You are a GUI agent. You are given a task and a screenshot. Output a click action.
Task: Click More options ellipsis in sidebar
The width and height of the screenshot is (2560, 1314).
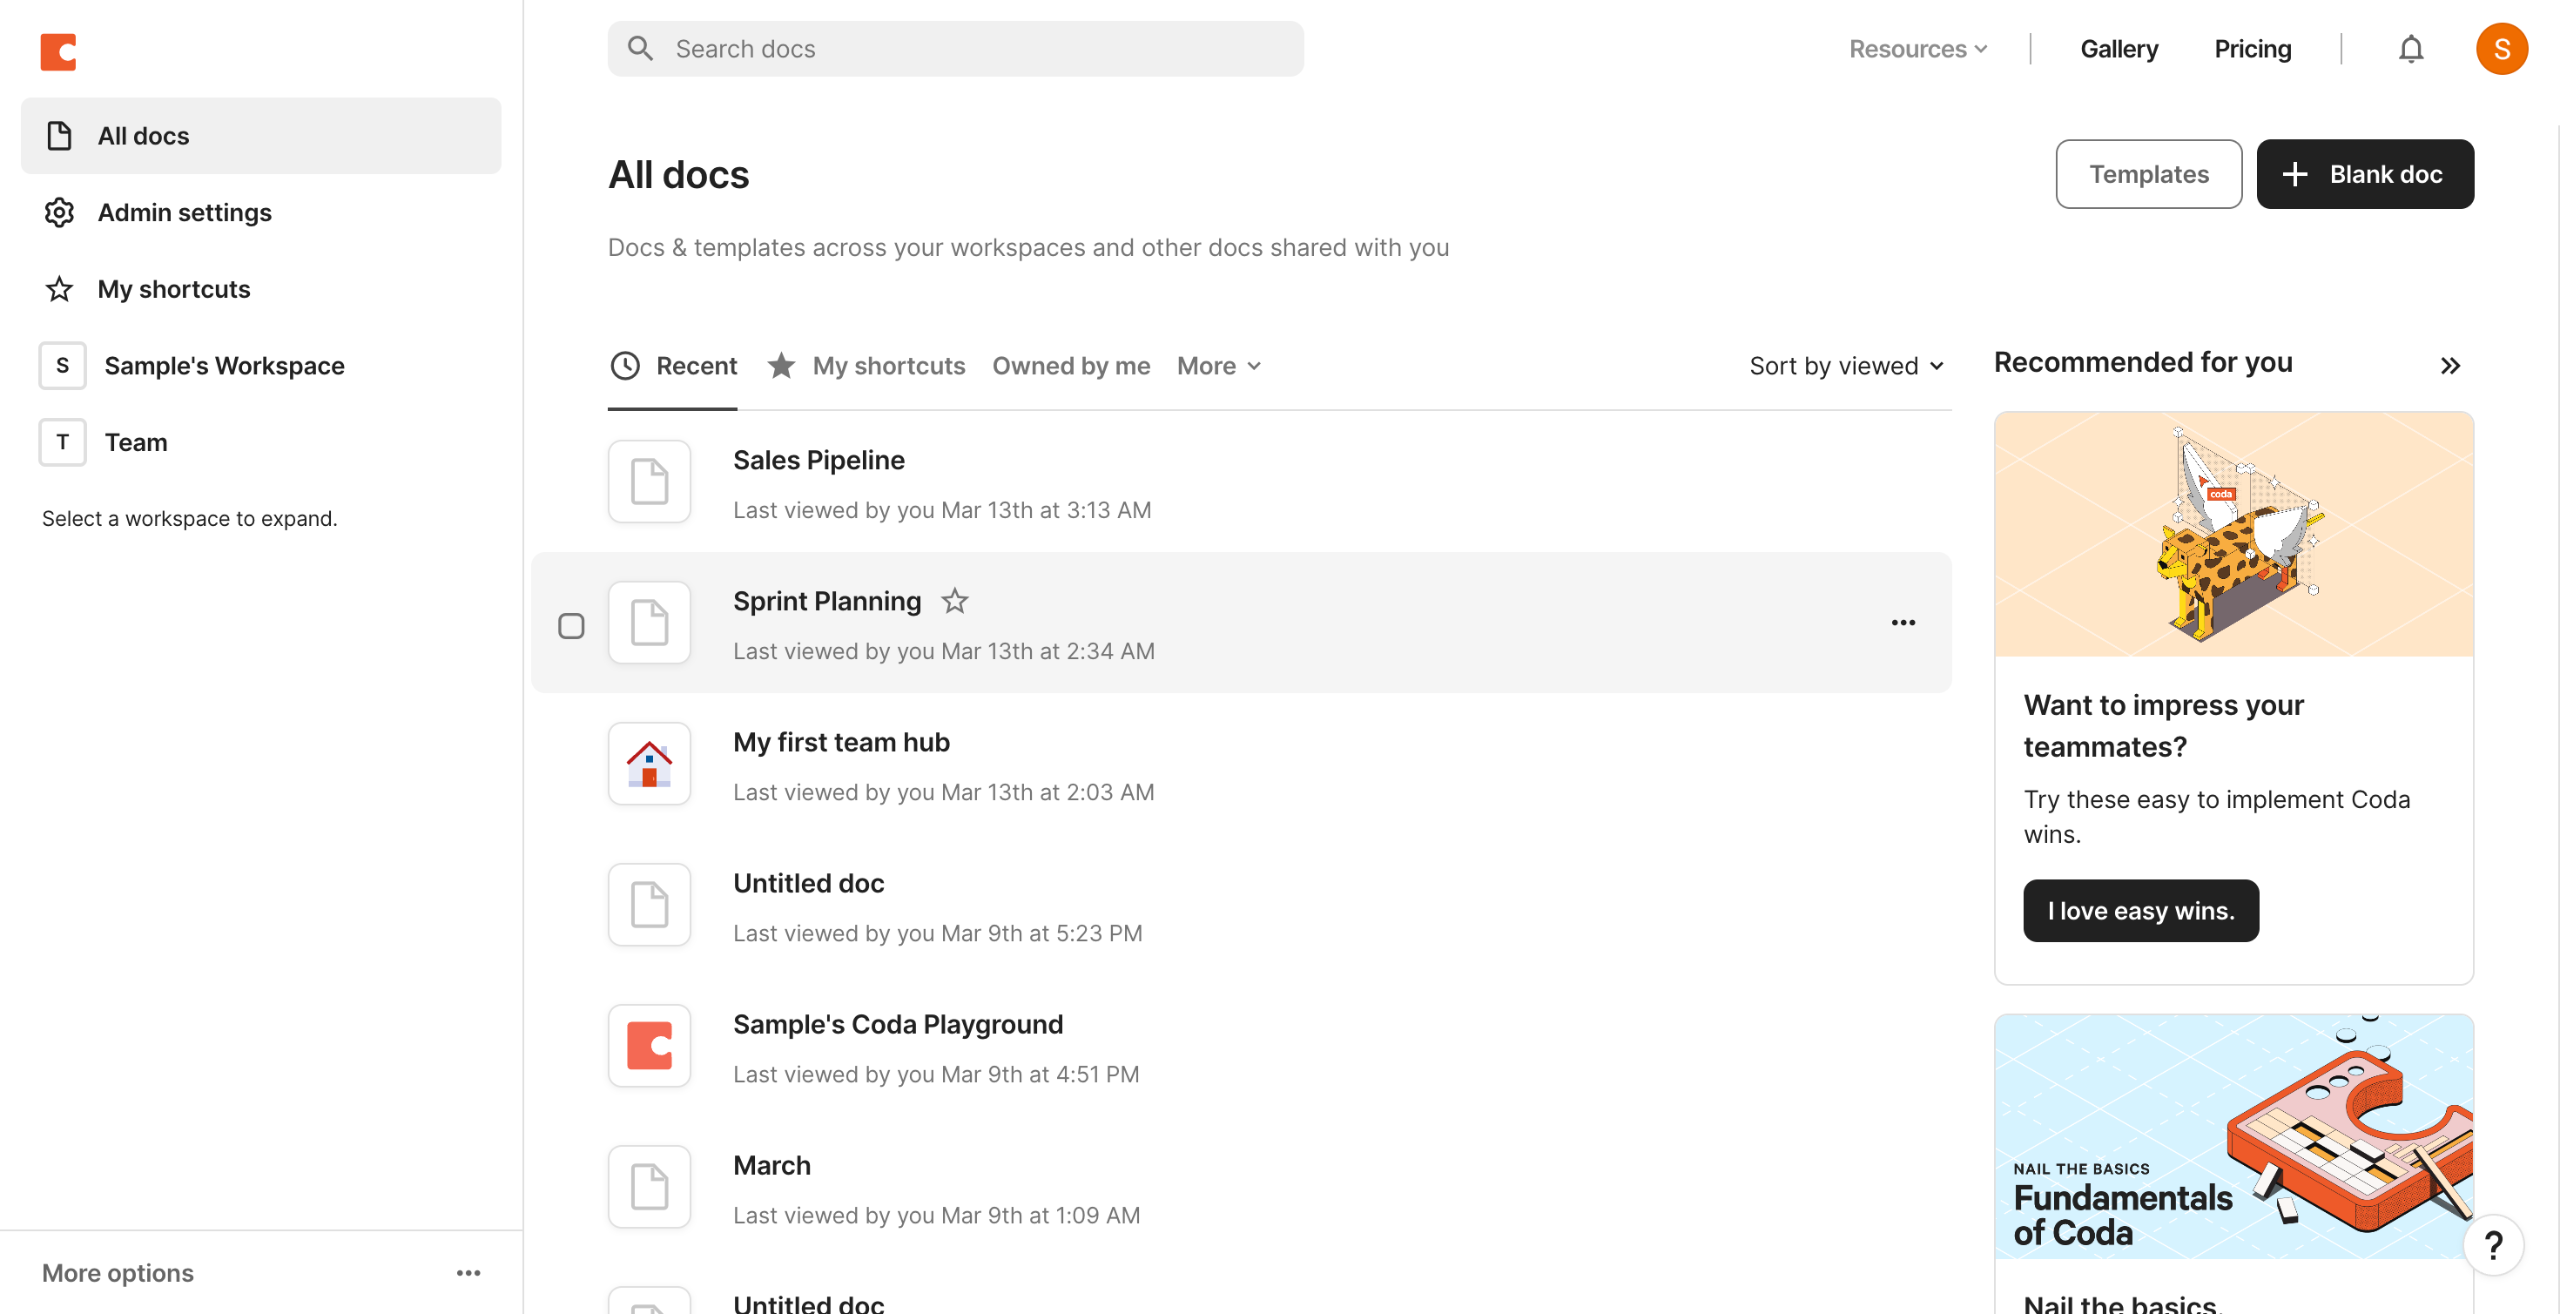tap(468, 1273)
